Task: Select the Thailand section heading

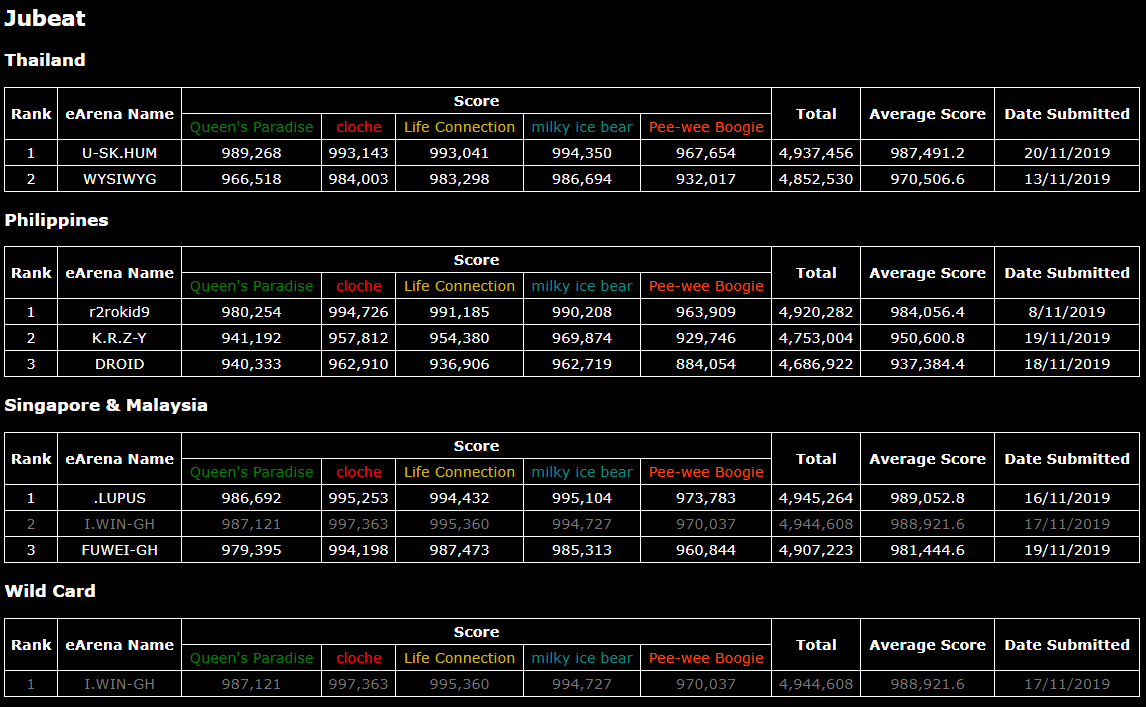Action: (x=45, y=60)
